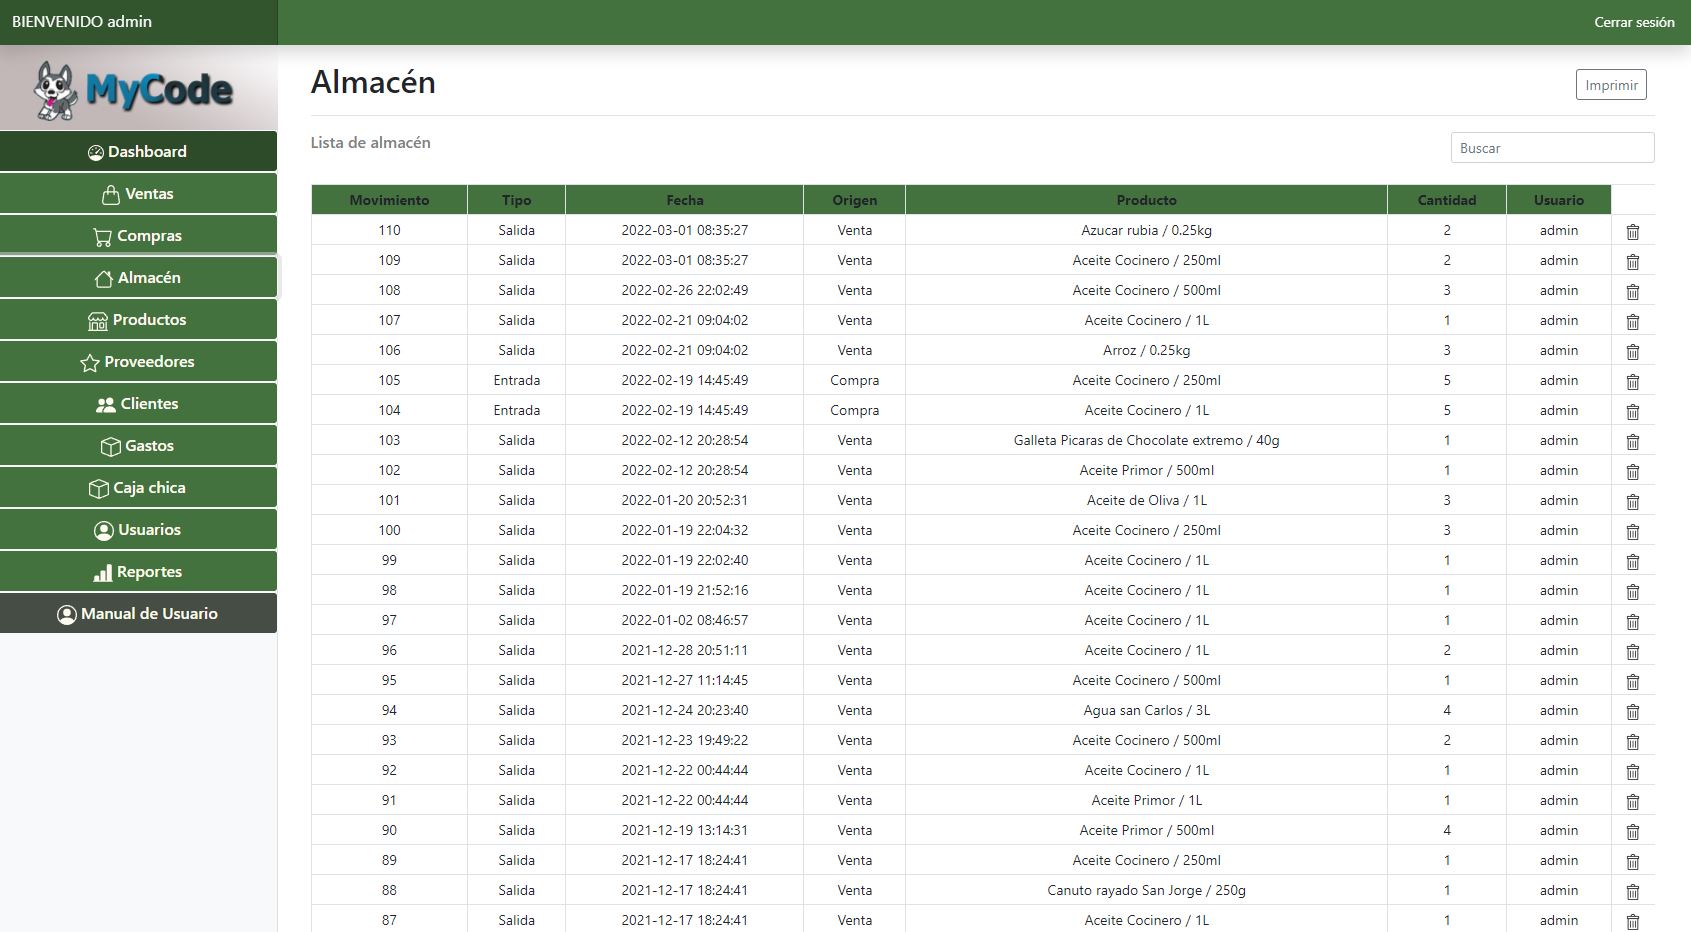Delete movement 88 Canuto rayado row

pyautogui.click(x=1632, y=891)
